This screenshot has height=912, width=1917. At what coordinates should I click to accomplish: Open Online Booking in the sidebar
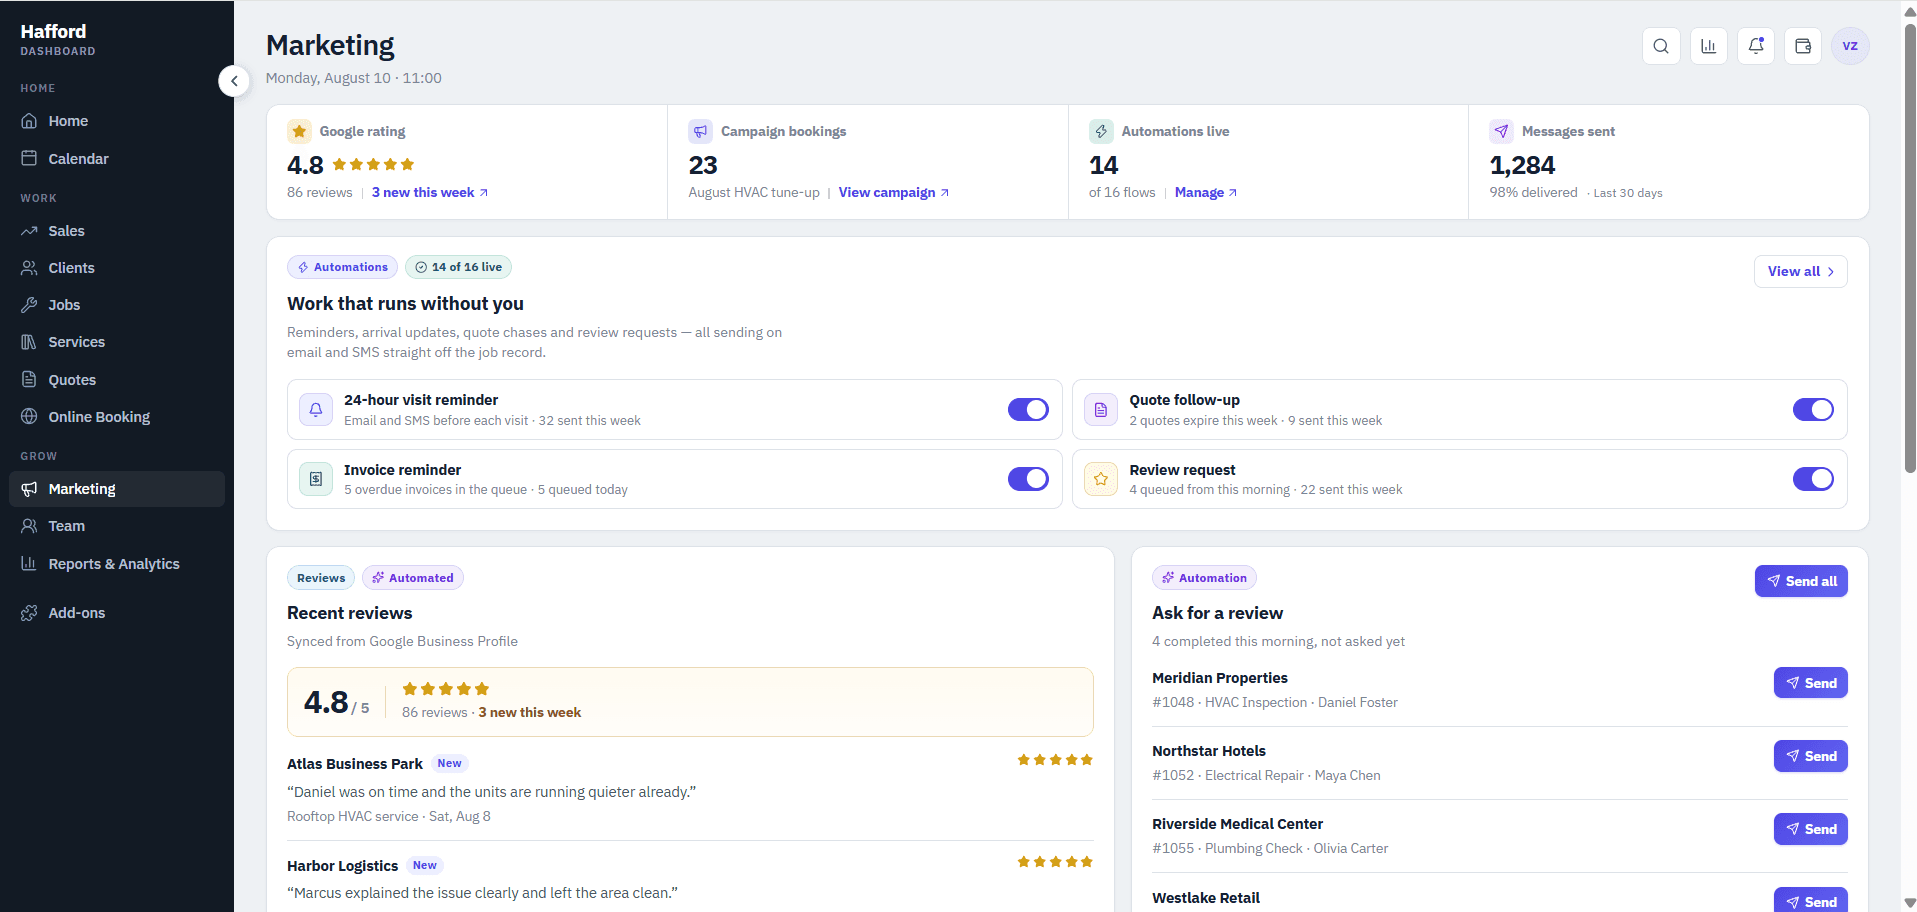117,417
